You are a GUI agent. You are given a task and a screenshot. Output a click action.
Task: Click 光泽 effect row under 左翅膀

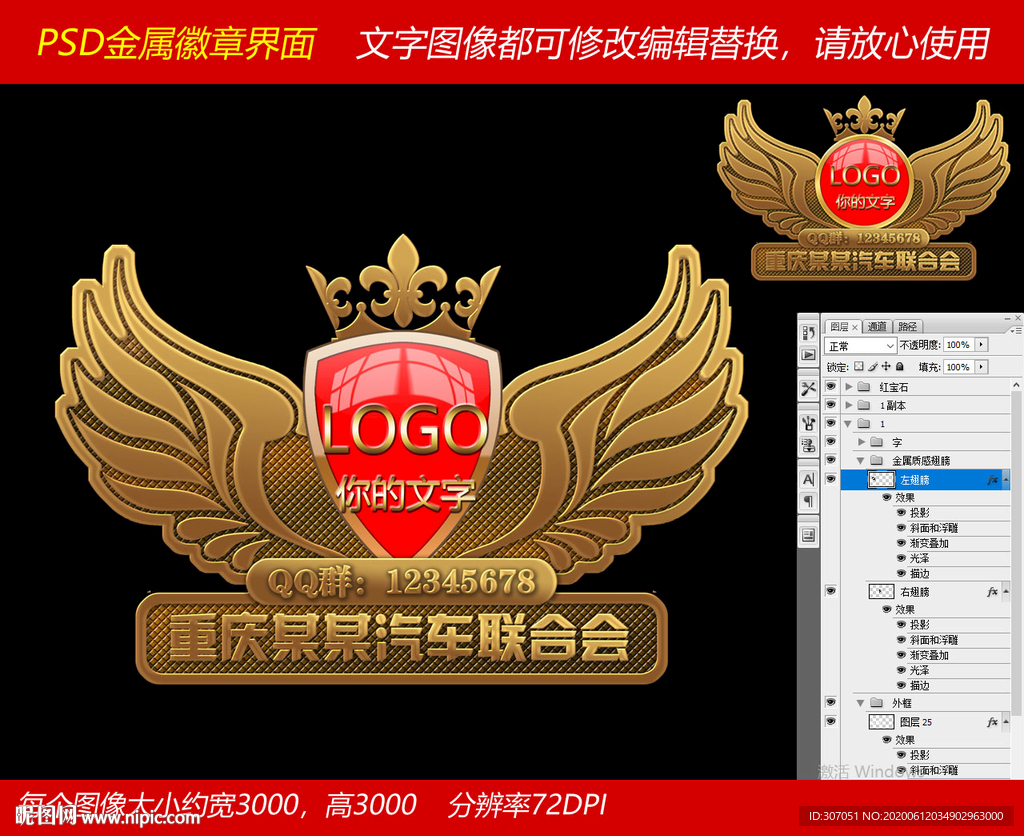(952, 558)
